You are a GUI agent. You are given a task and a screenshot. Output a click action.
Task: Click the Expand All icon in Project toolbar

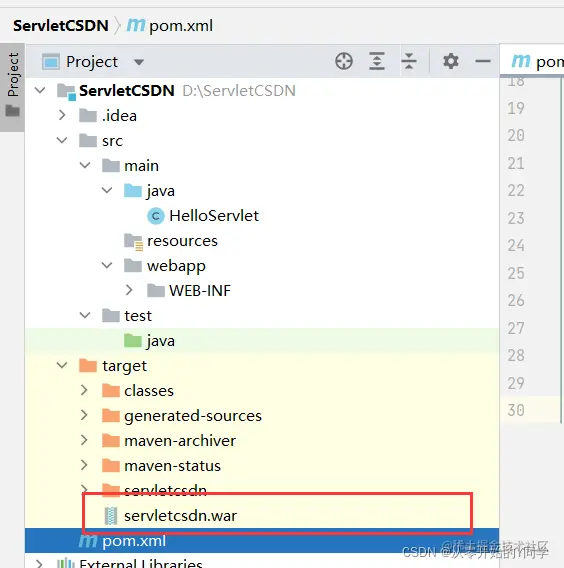(377, 61)
